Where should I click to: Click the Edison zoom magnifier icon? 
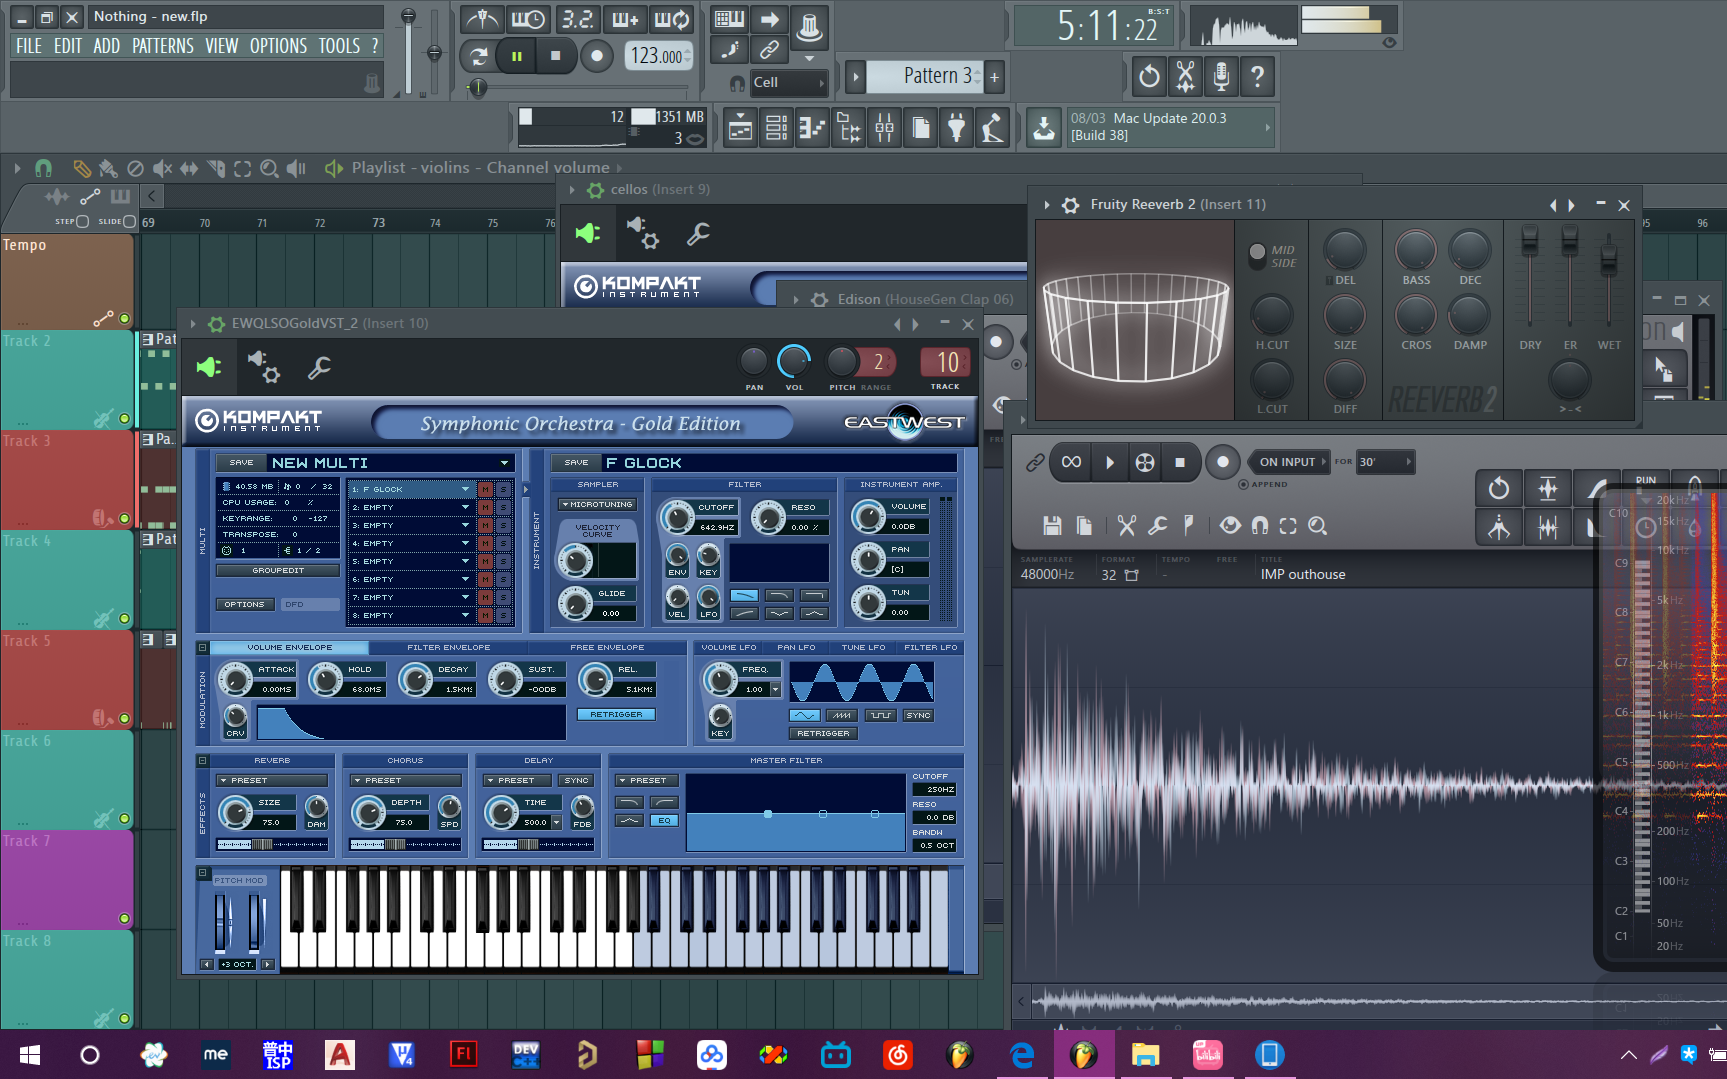[1318, 525]
